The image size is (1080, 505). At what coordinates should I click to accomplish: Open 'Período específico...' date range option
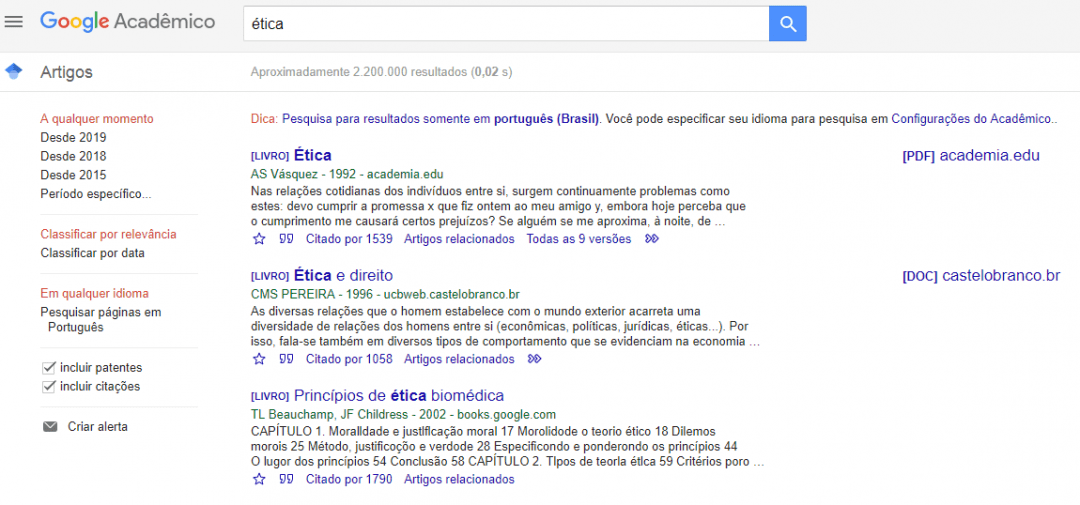(x=95, y=194)
